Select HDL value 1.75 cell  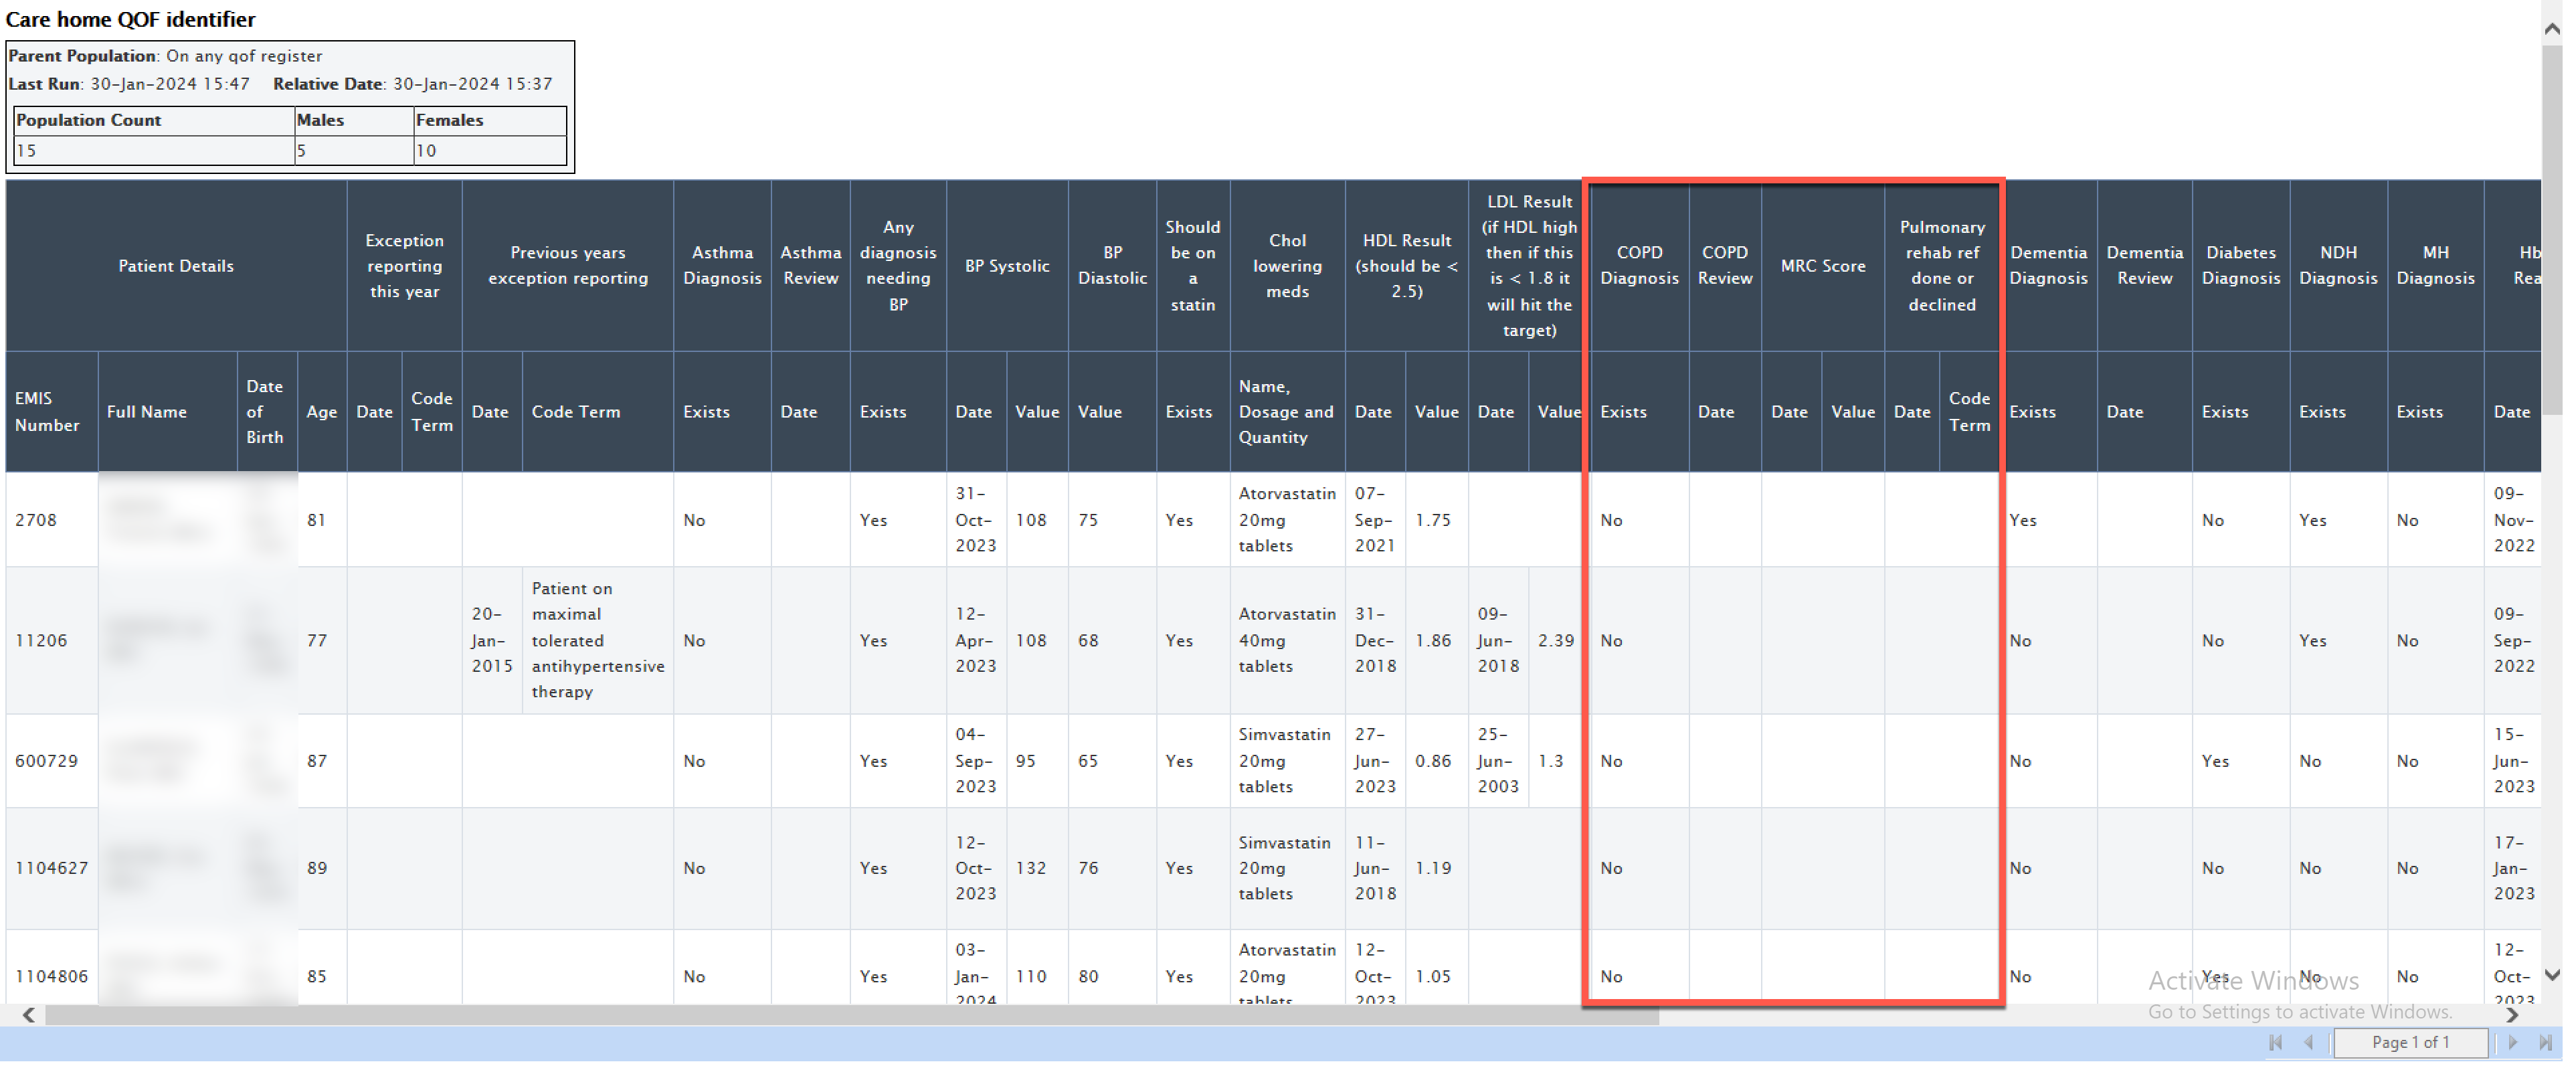pyautogui.click(x=1436, y=520)
